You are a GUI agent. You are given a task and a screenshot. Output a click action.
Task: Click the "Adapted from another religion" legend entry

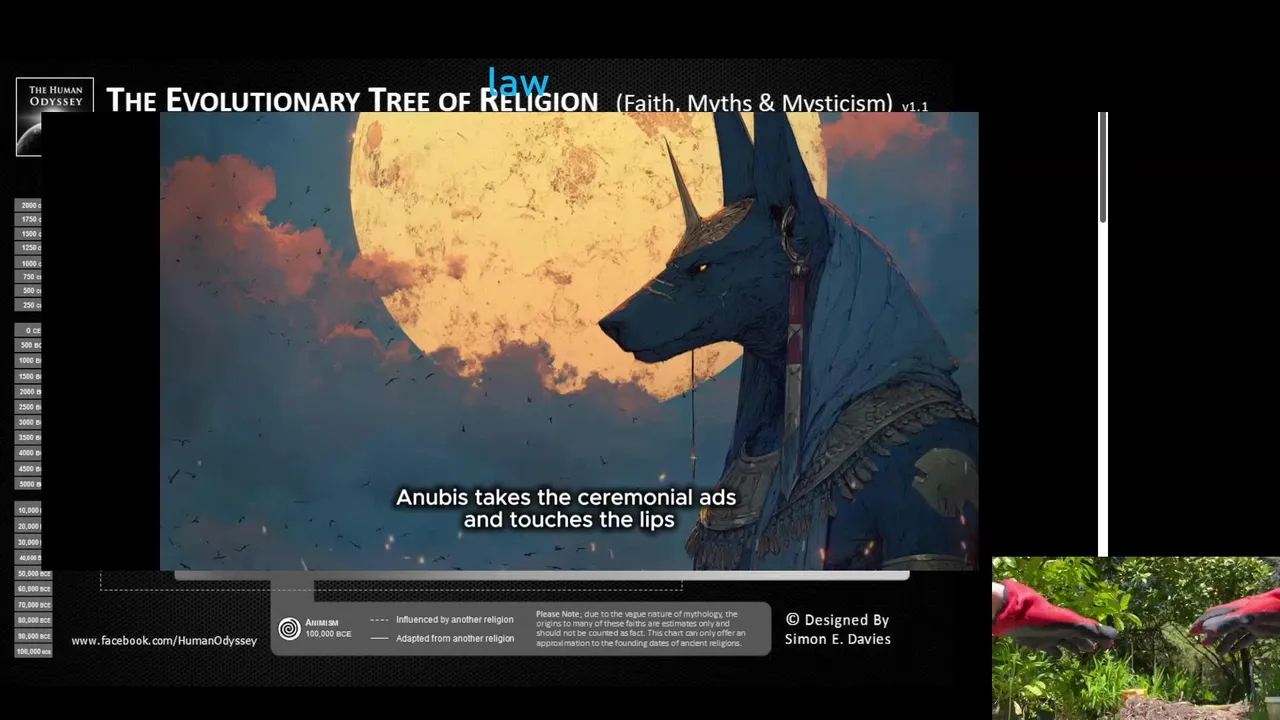point(442,638)
